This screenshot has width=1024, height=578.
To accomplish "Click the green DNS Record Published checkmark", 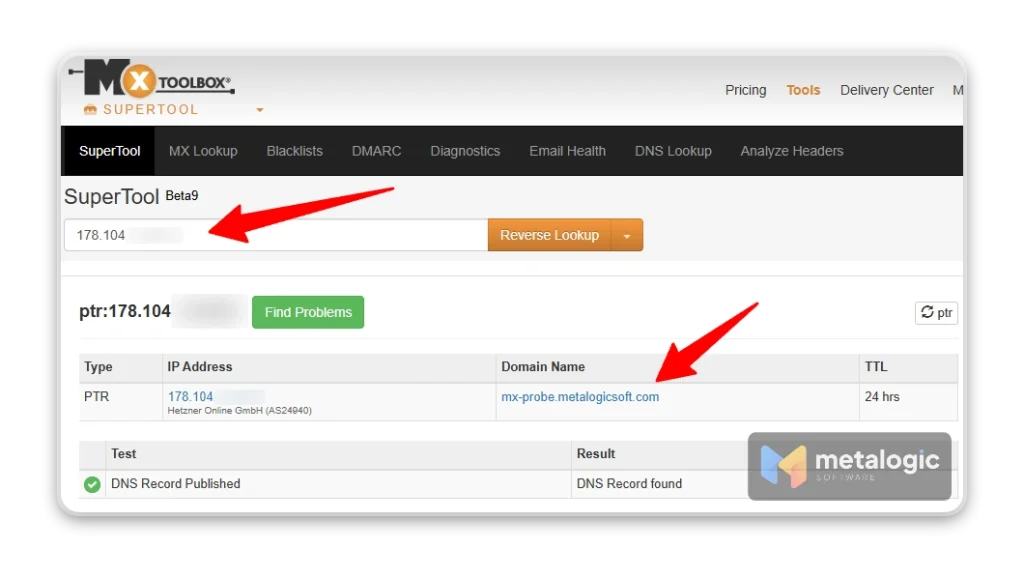I will (92, 484).
